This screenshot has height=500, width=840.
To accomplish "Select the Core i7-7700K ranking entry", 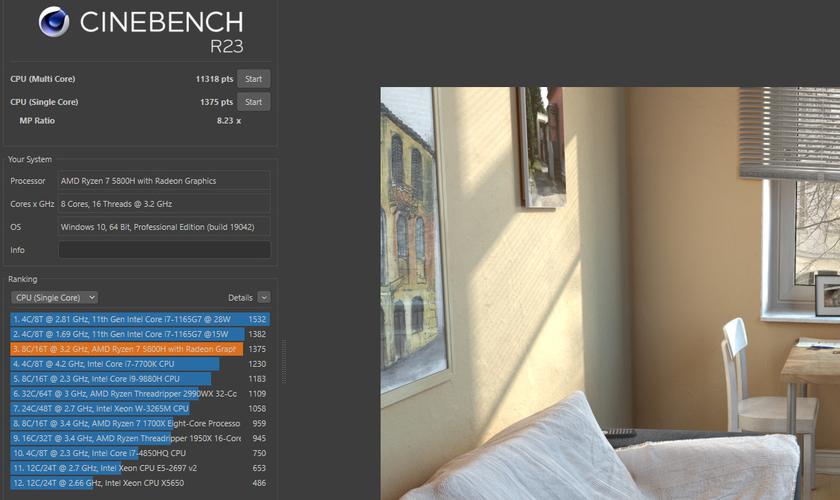I will 140,364.
